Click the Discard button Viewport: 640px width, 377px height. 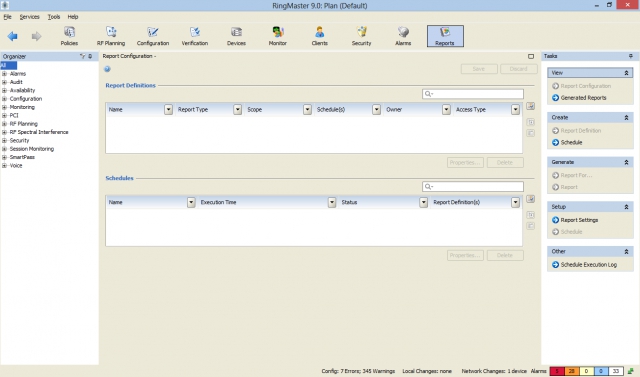(x=518, y=69)
